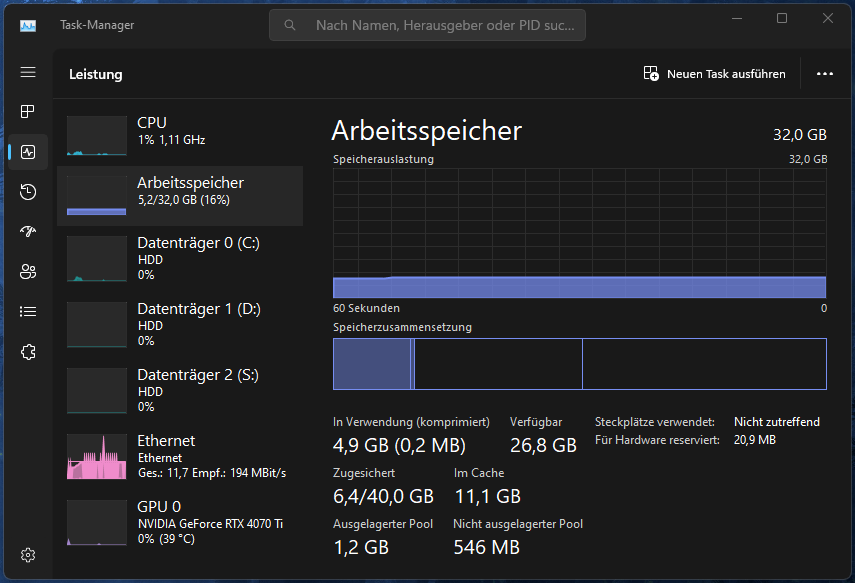Image resolution: width=855 pixels, height=583 pixels.
Task: Open Task Manager settings gear
Action: coord(28,555)
